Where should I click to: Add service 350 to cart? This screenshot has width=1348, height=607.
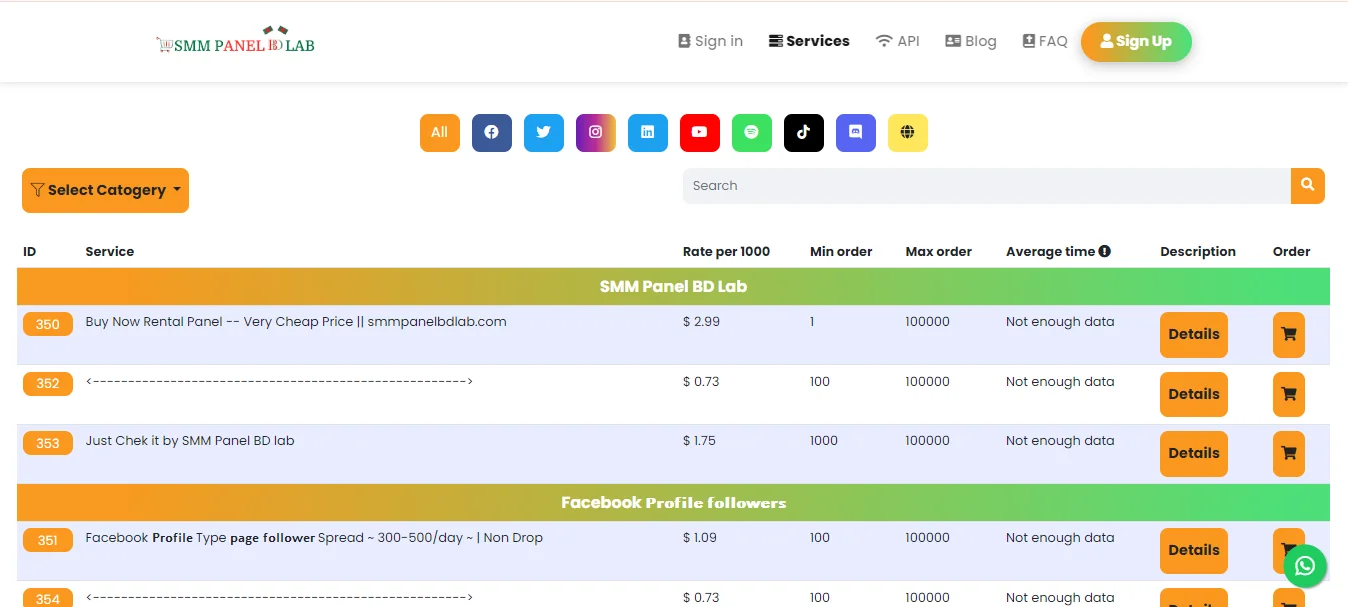tap(1288, 335)
